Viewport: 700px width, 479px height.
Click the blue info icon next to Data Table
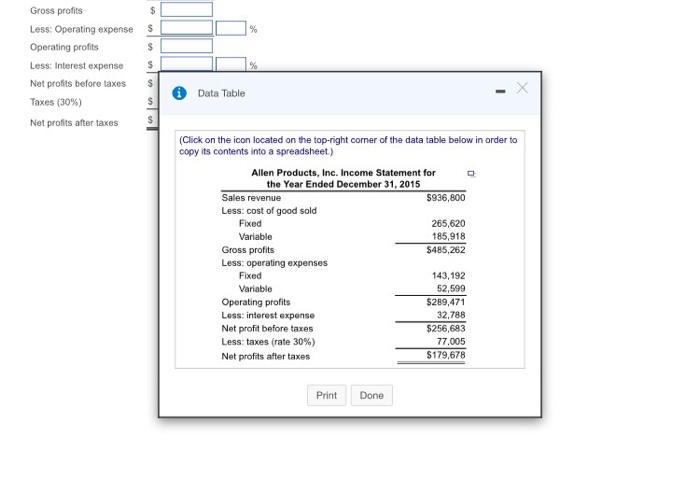pyautogui.click(x=179, y=93)
